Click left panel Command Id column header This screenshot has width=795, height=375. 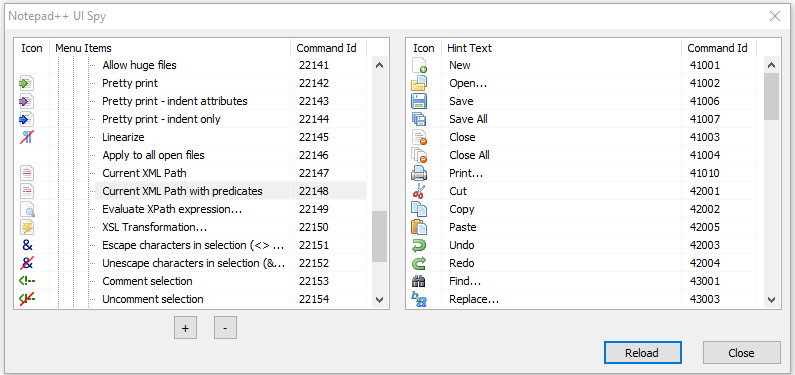[x=329, y=48]
